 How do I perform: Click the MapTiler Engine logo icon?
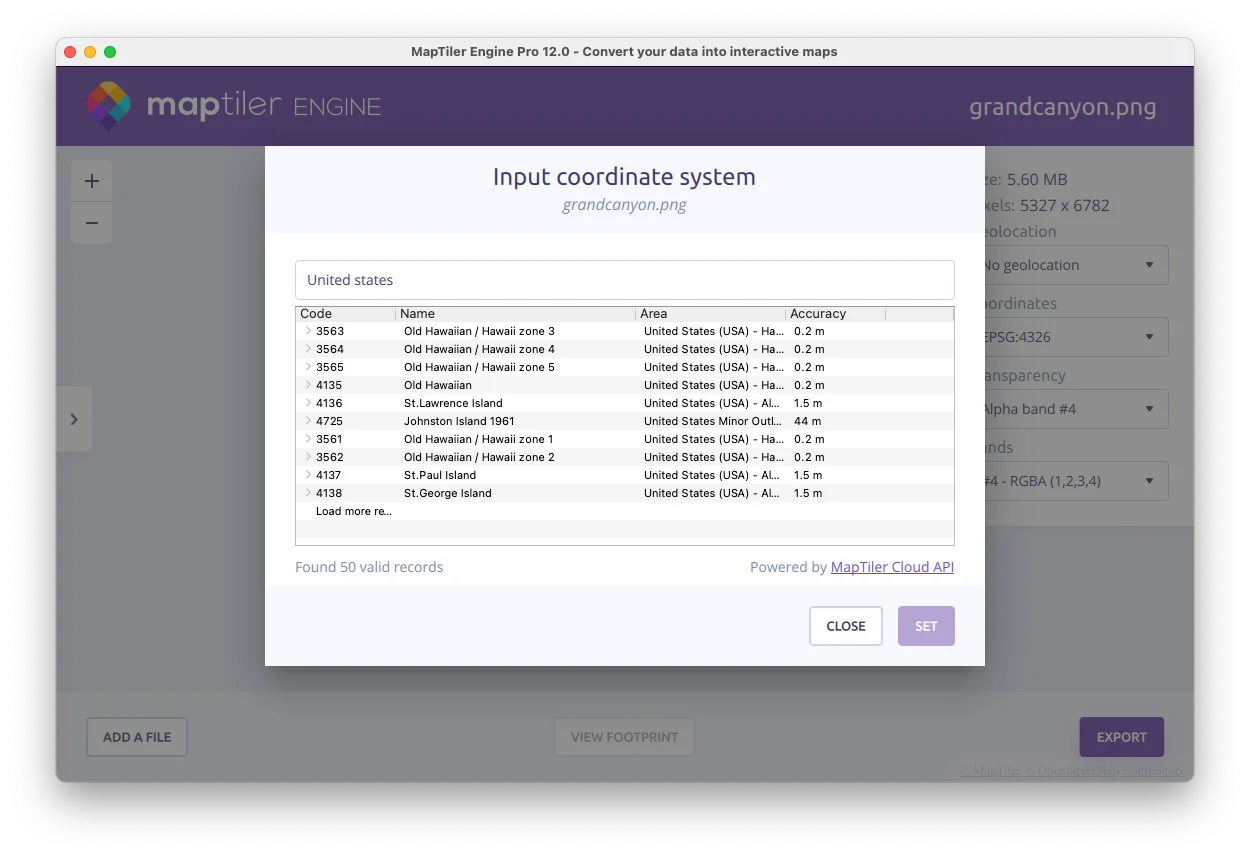click(x=108, y=106)
